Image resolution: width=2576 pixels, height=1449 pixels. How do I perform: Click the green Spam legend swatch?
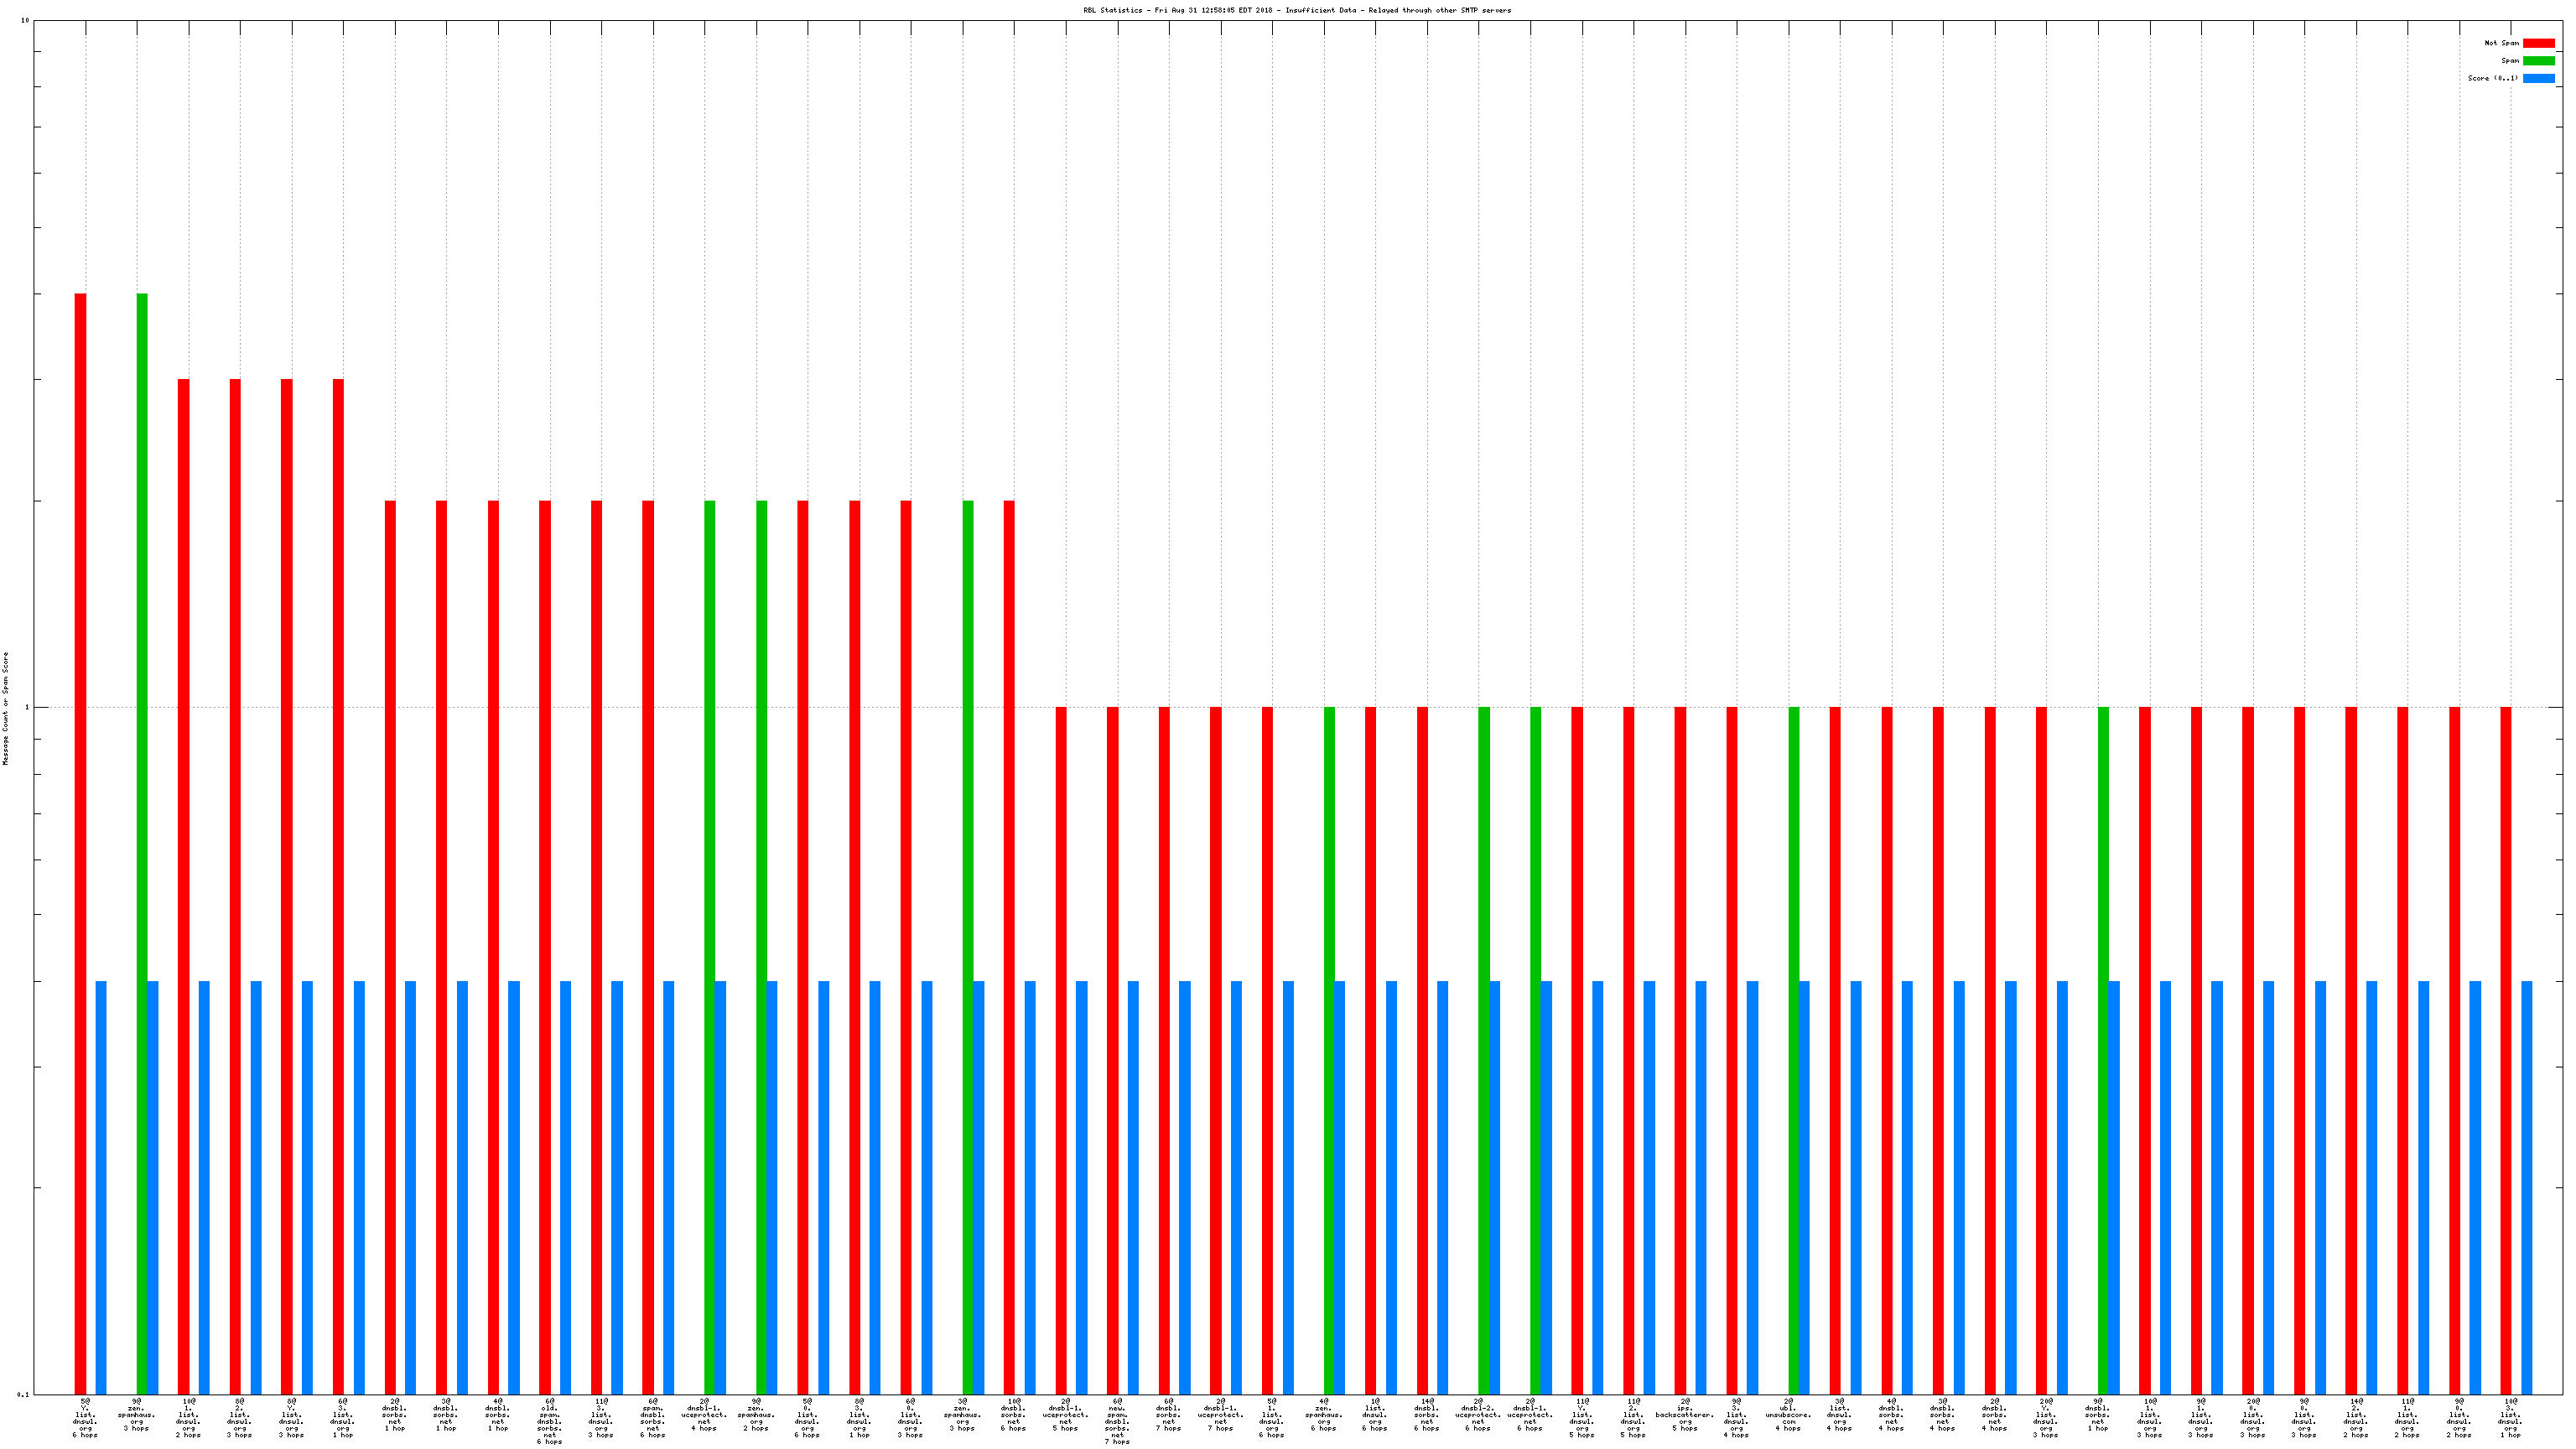2538,61
